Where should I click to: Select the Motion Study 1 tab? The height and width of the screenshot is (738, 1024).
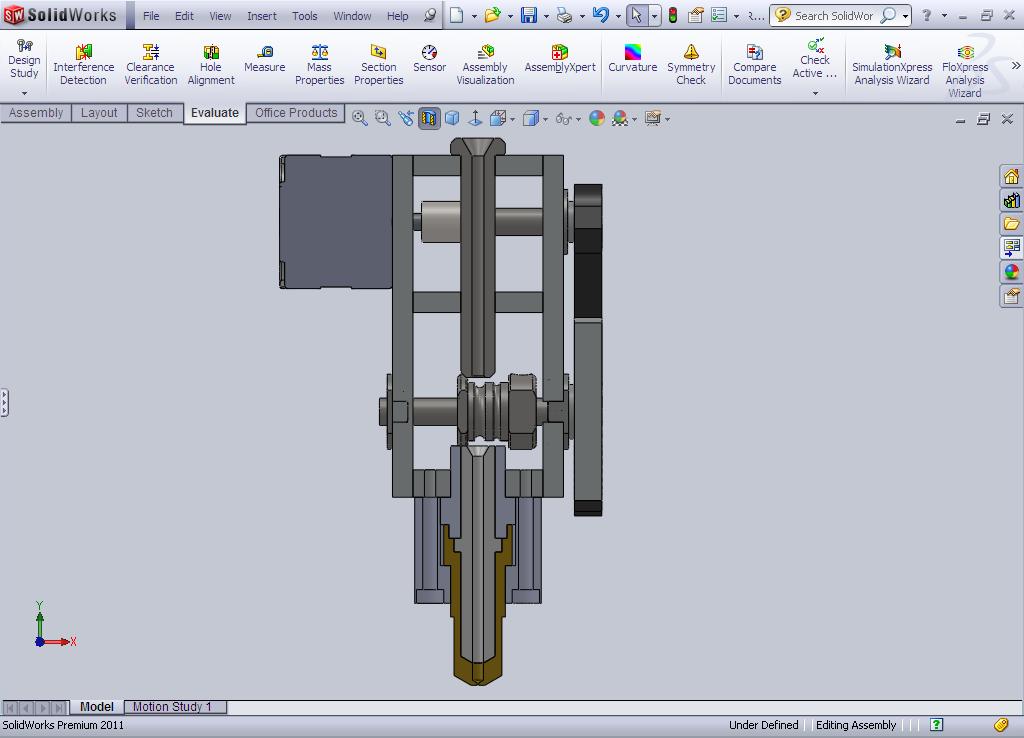pos(175,707)
